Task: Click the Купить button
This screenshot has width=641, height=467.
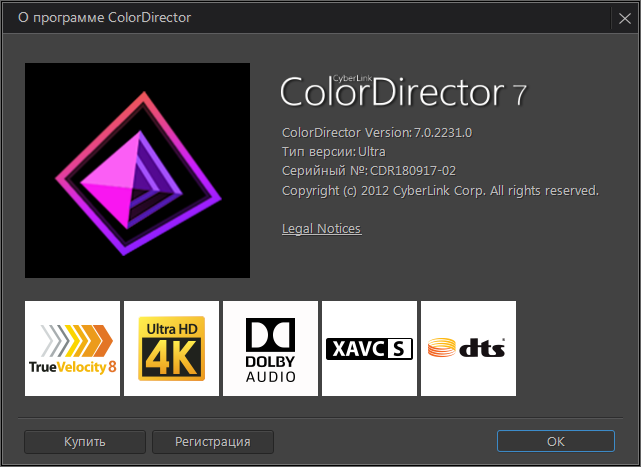Action: 85,442
